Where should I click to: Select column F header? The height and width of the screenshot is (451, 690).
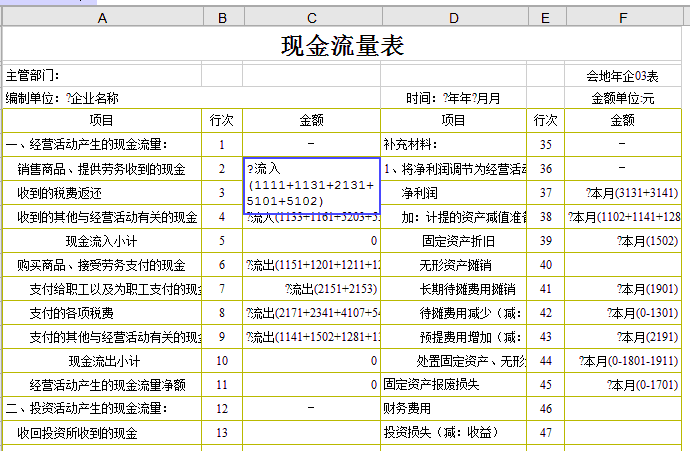click(x=623, y=16)
